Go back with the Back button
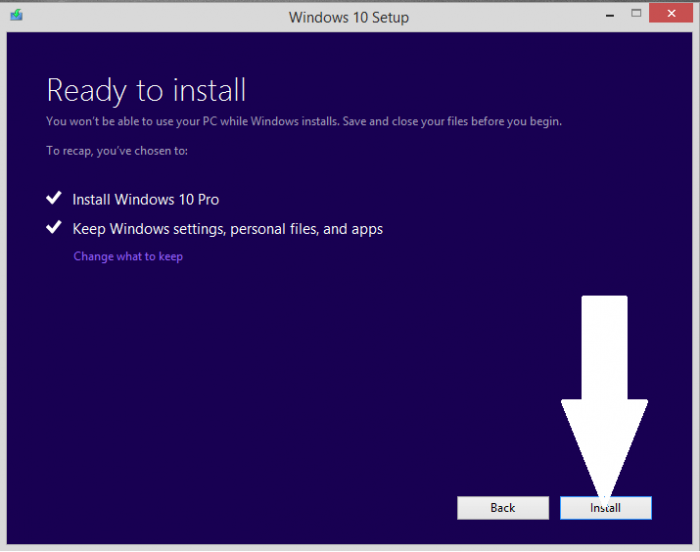700x552 pixels. click(x=503, y=508)
